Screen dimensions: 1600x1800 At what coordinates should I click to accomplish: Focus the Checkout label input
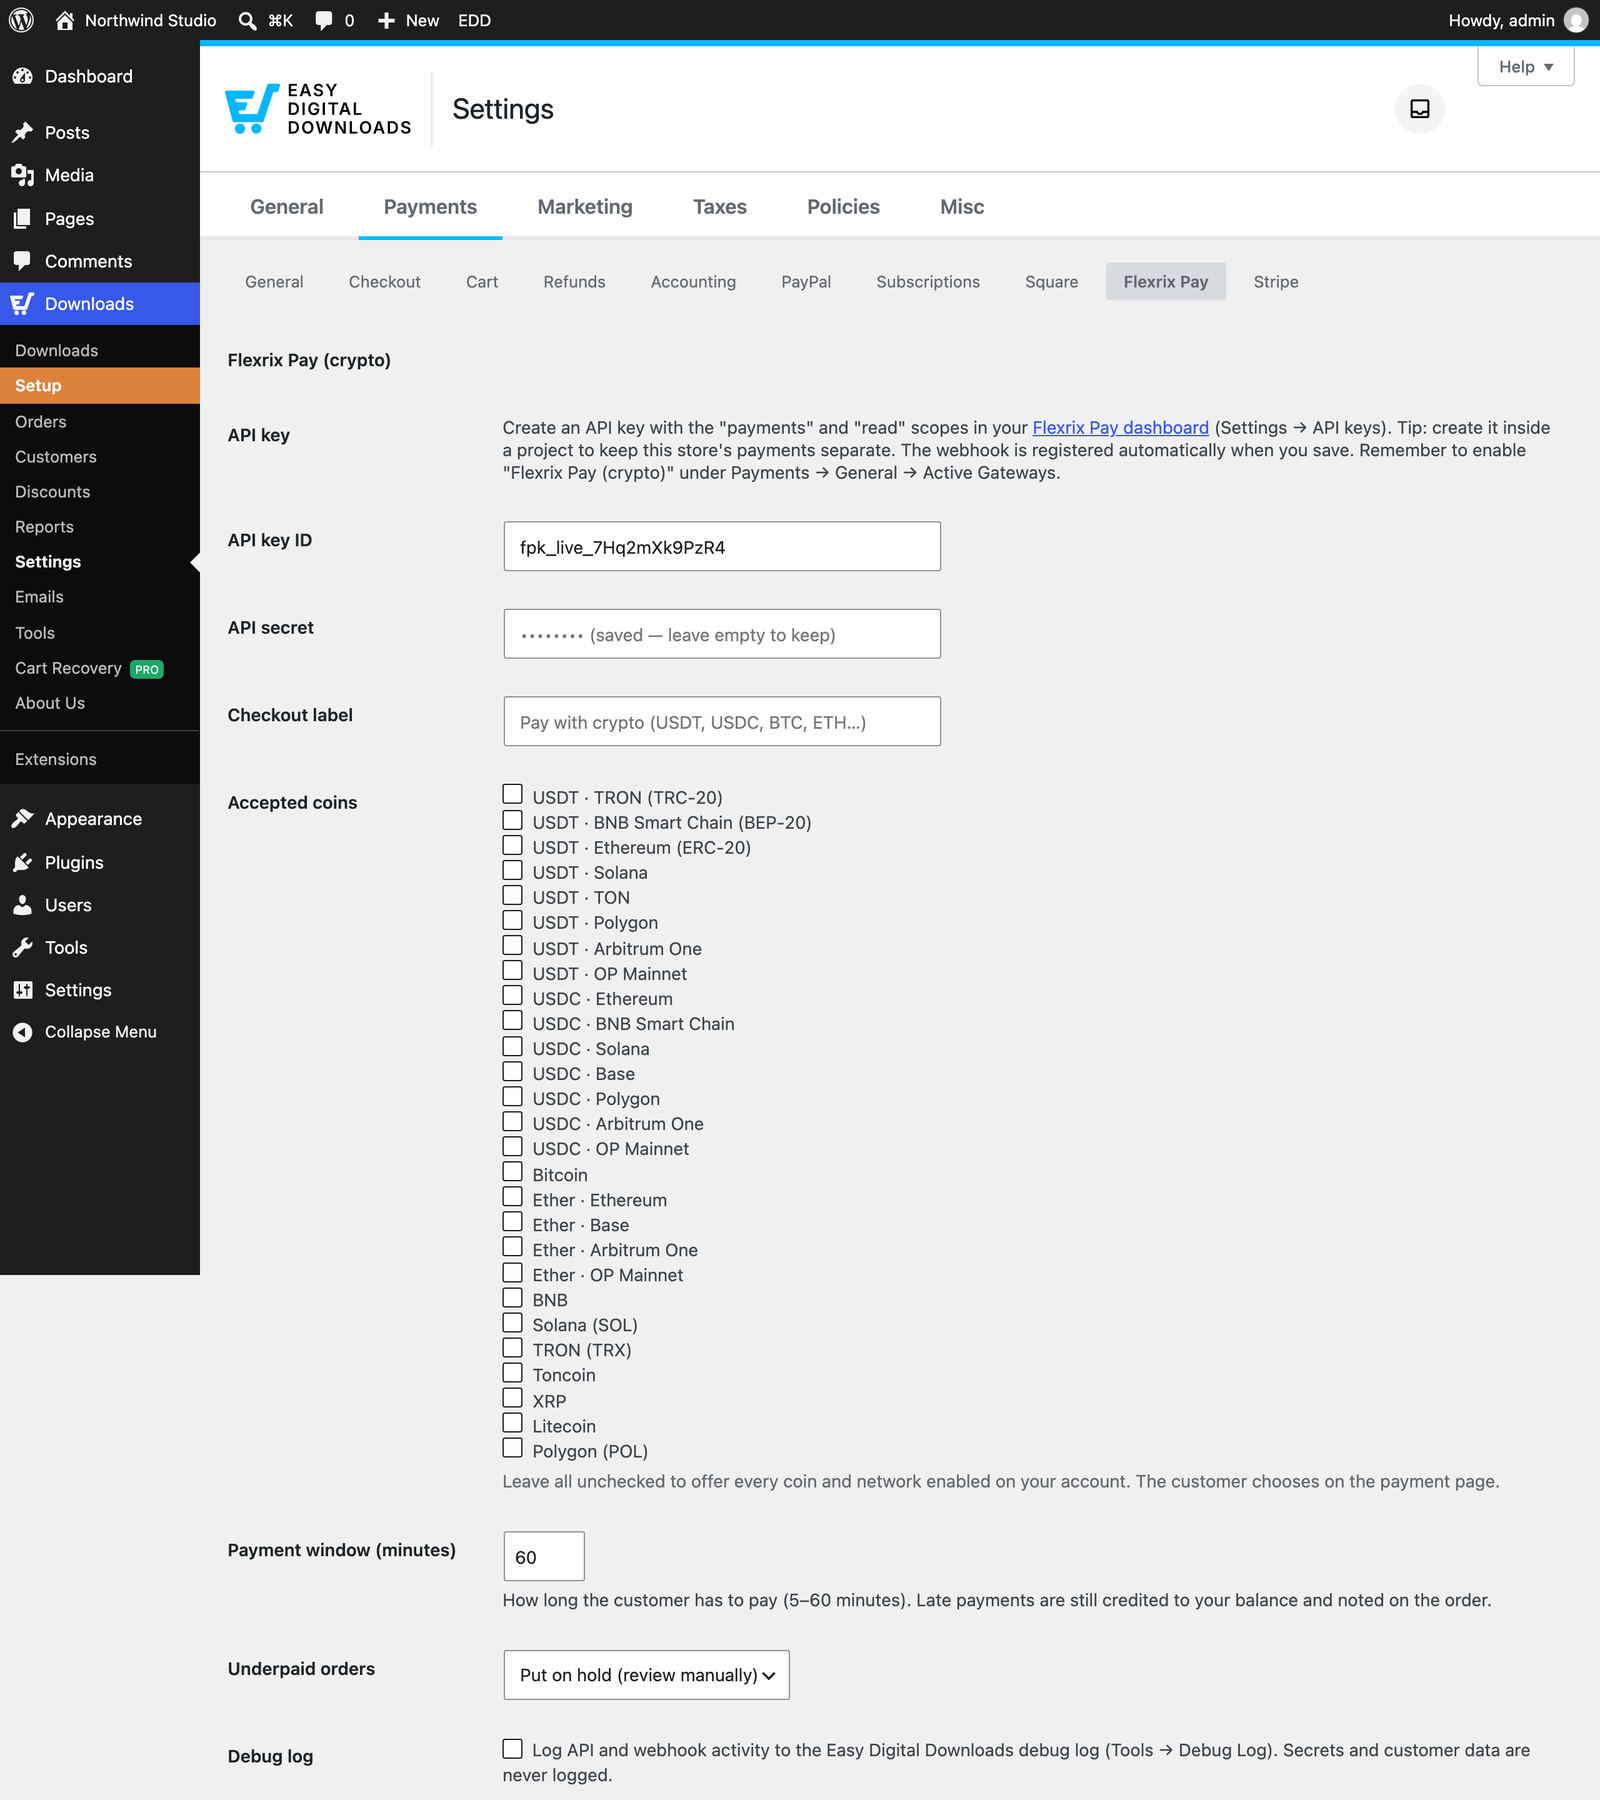coord(722,722)
